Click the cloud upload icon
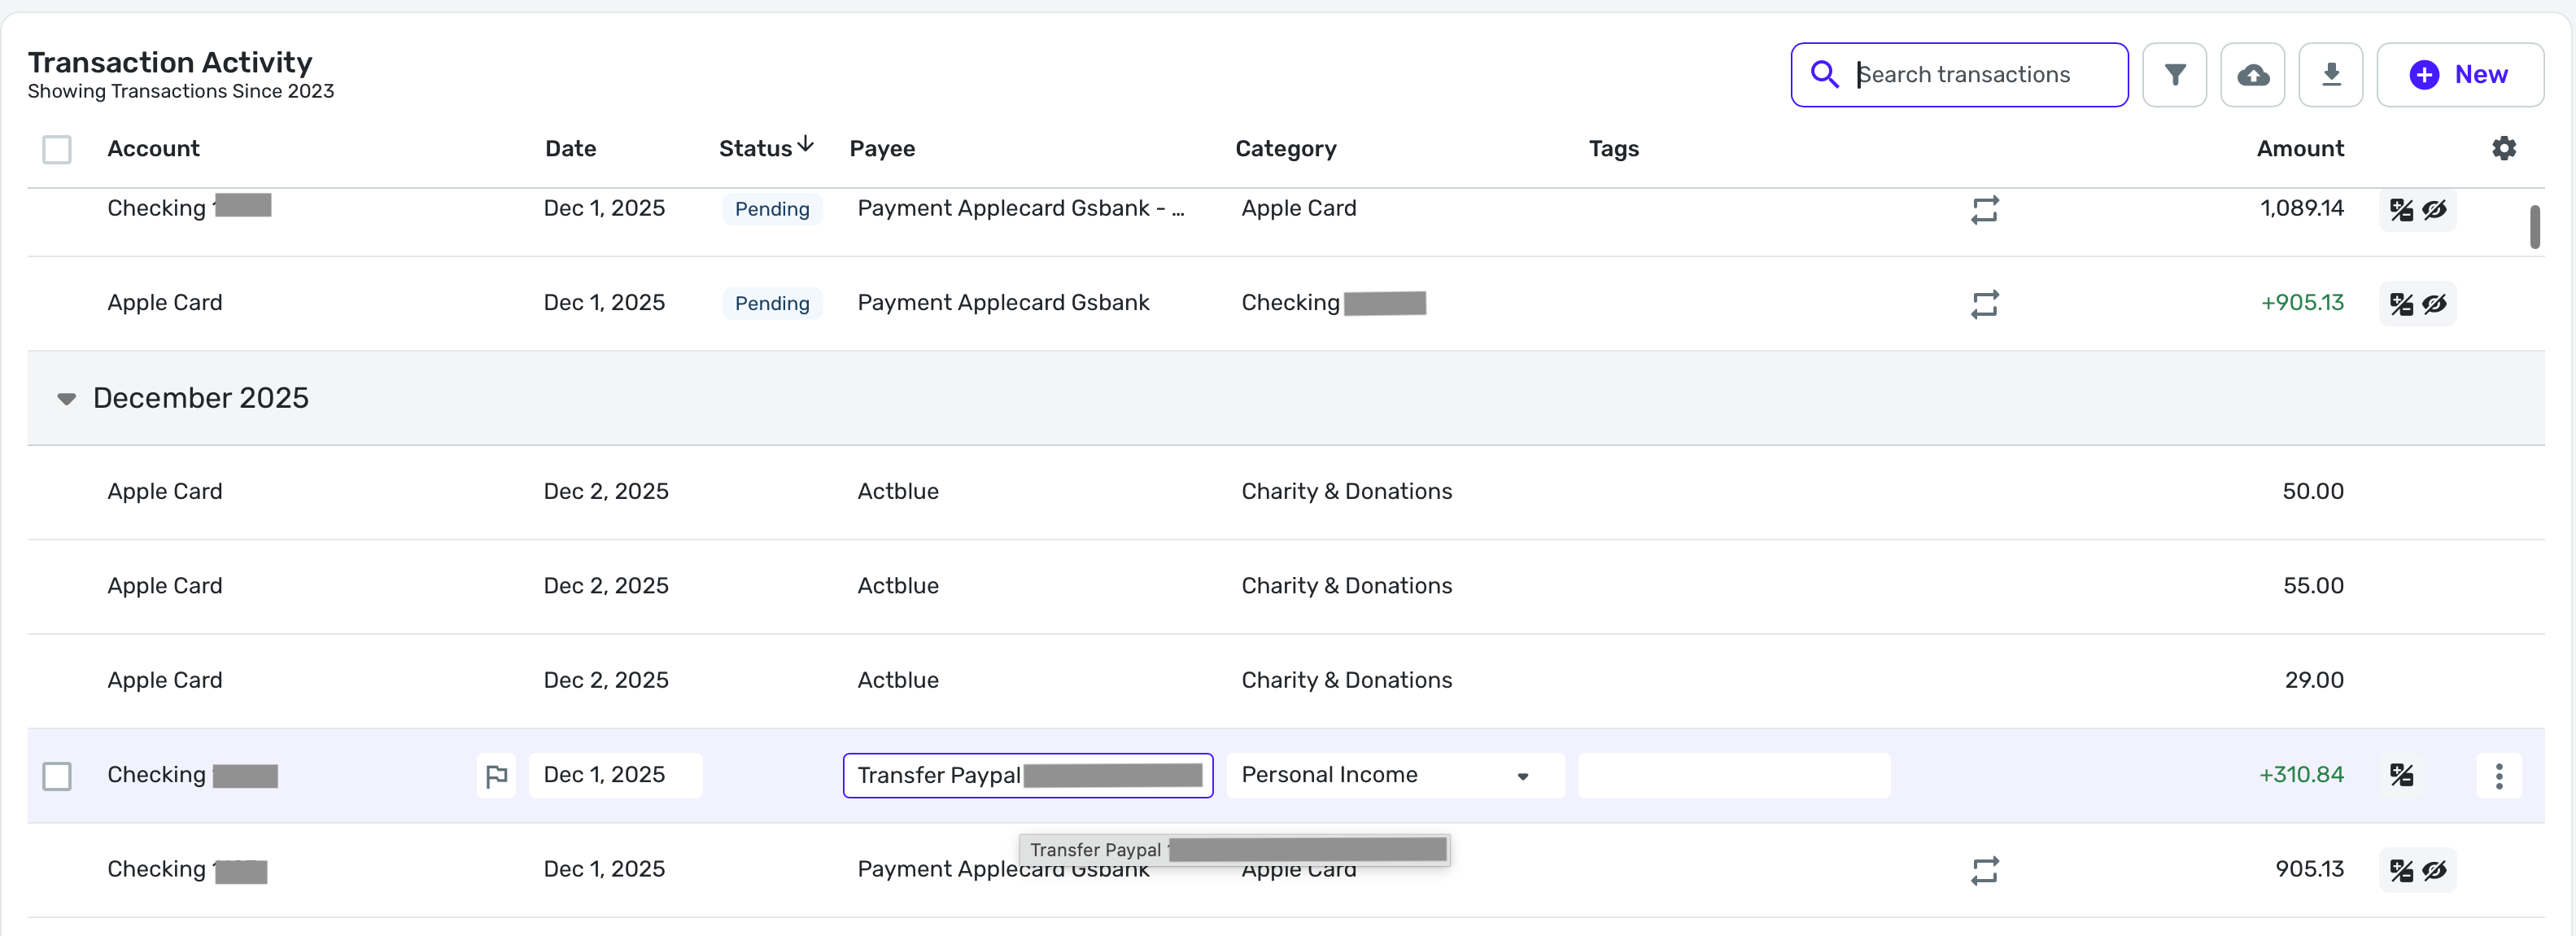Screen dimensions: 2576x936 pos(2252,75)
